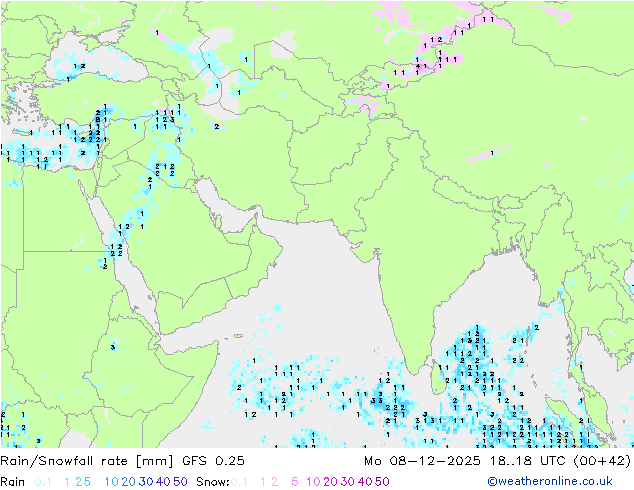Open the weatheronline.co.uk copyright link
The width and height of the screenshot is (634, 490).
(550, 482)
